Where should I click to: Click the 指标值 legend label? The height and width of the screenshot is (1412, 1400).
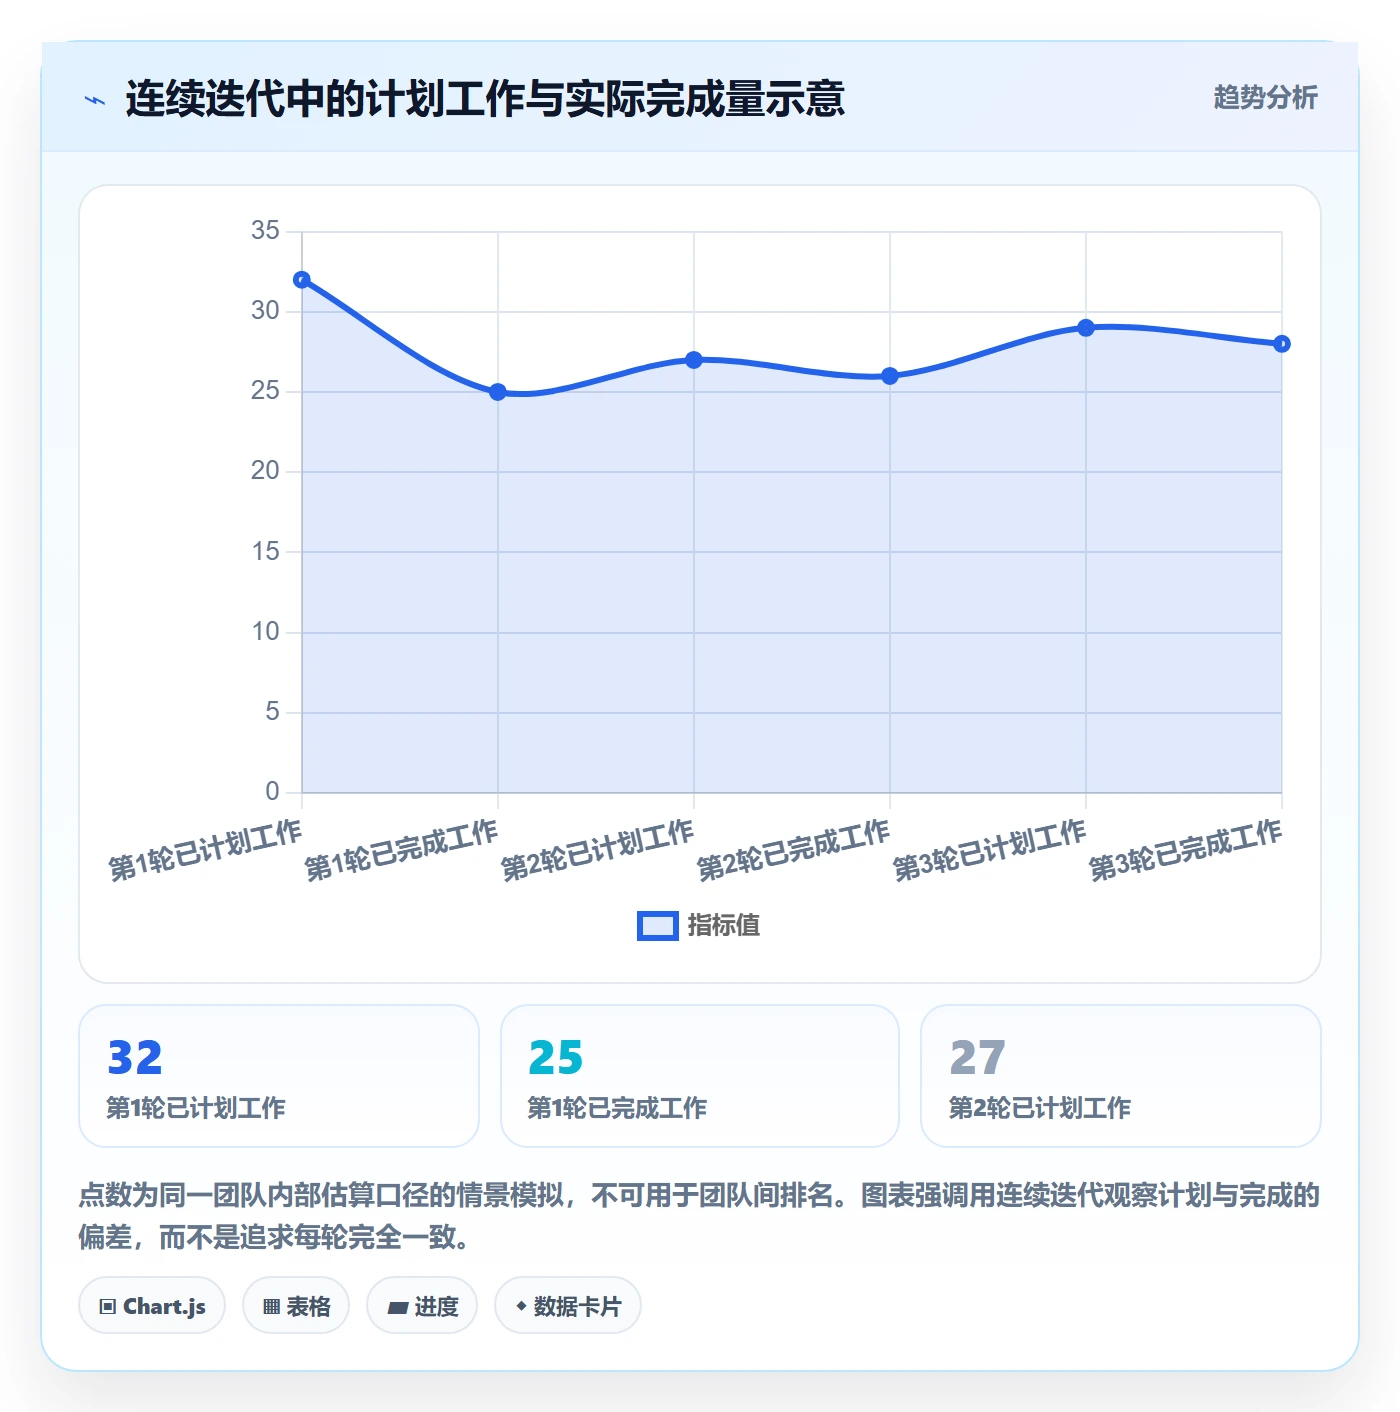click(724, 926)
